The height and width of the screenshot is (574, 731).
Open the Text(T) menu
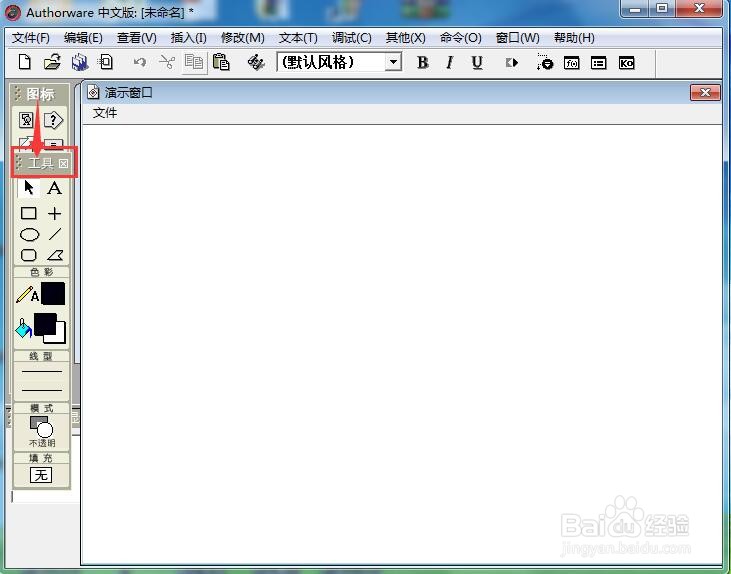(x=298, y=38)
